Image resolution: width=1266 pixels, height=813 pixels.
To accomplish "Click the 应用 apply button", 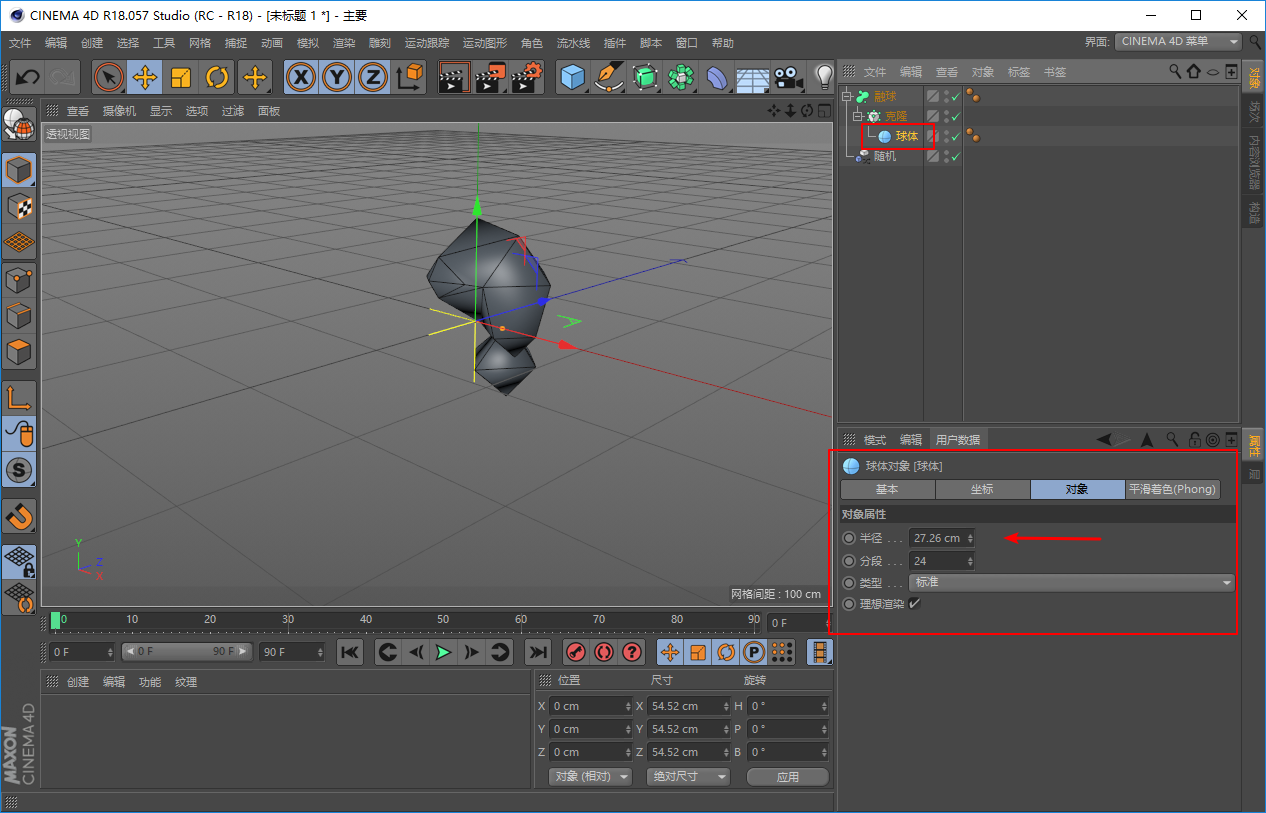I will [x=788, y=777].
